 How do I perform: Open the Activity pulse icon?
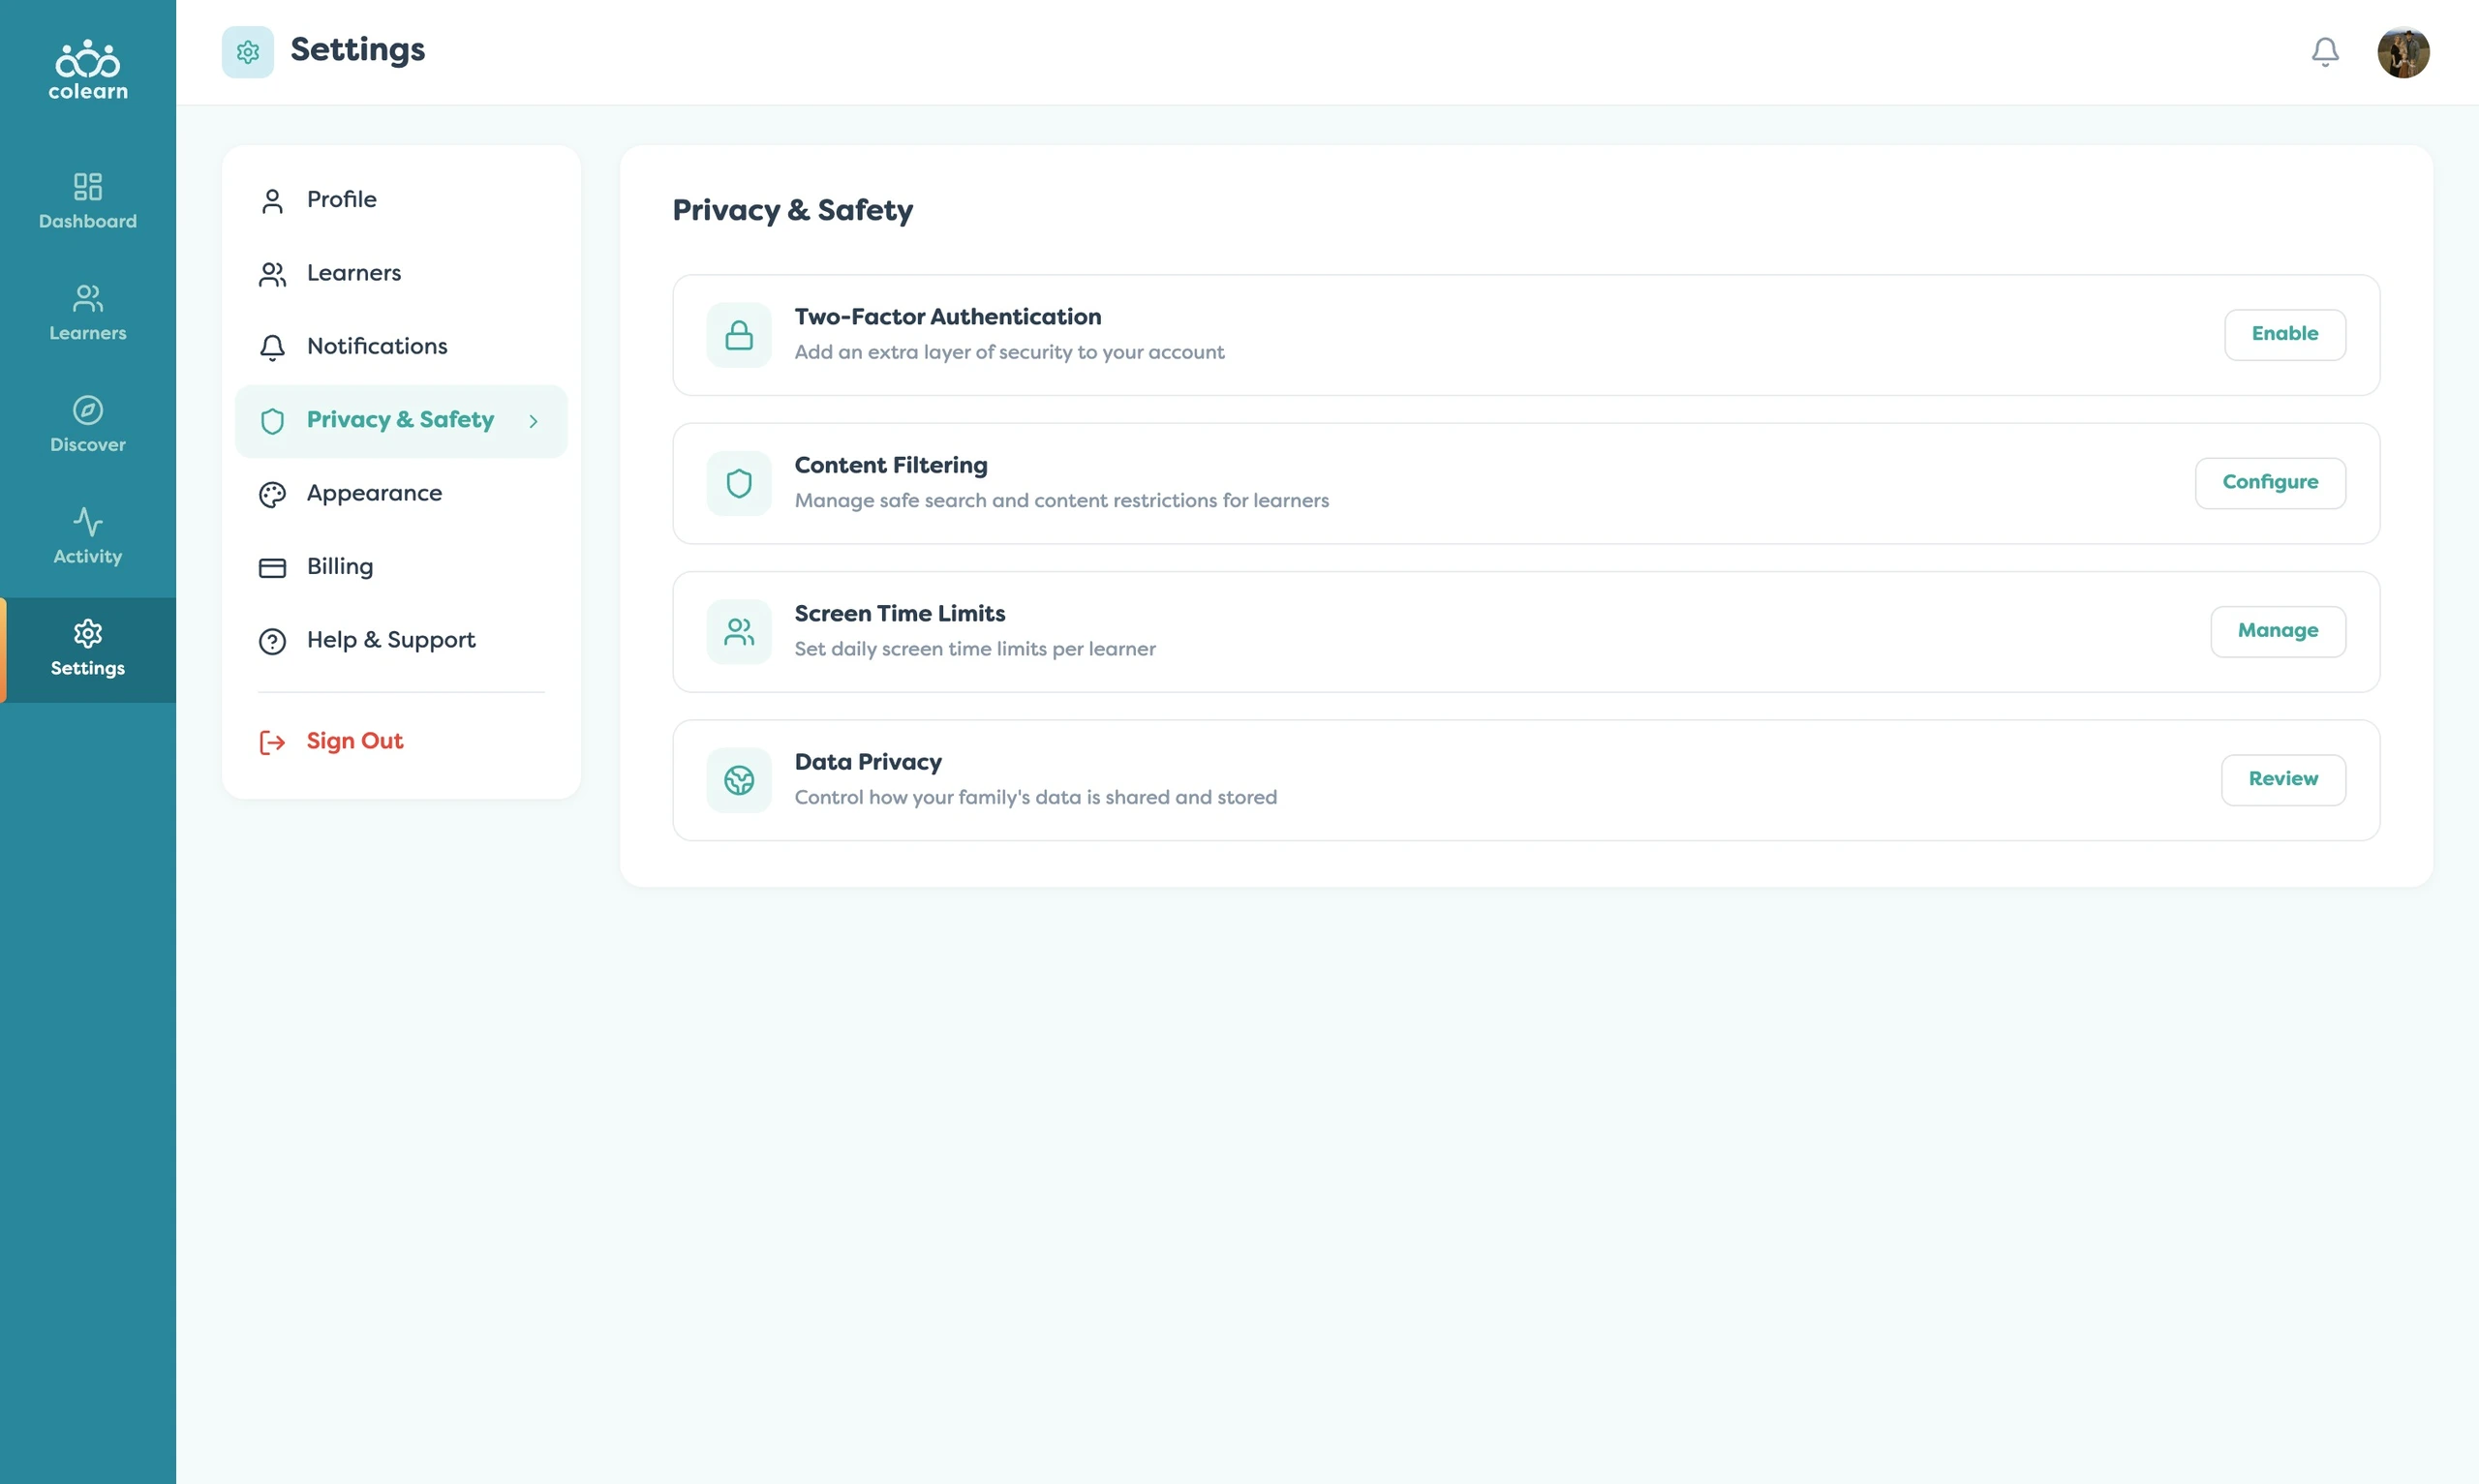(x=88, y=521)
